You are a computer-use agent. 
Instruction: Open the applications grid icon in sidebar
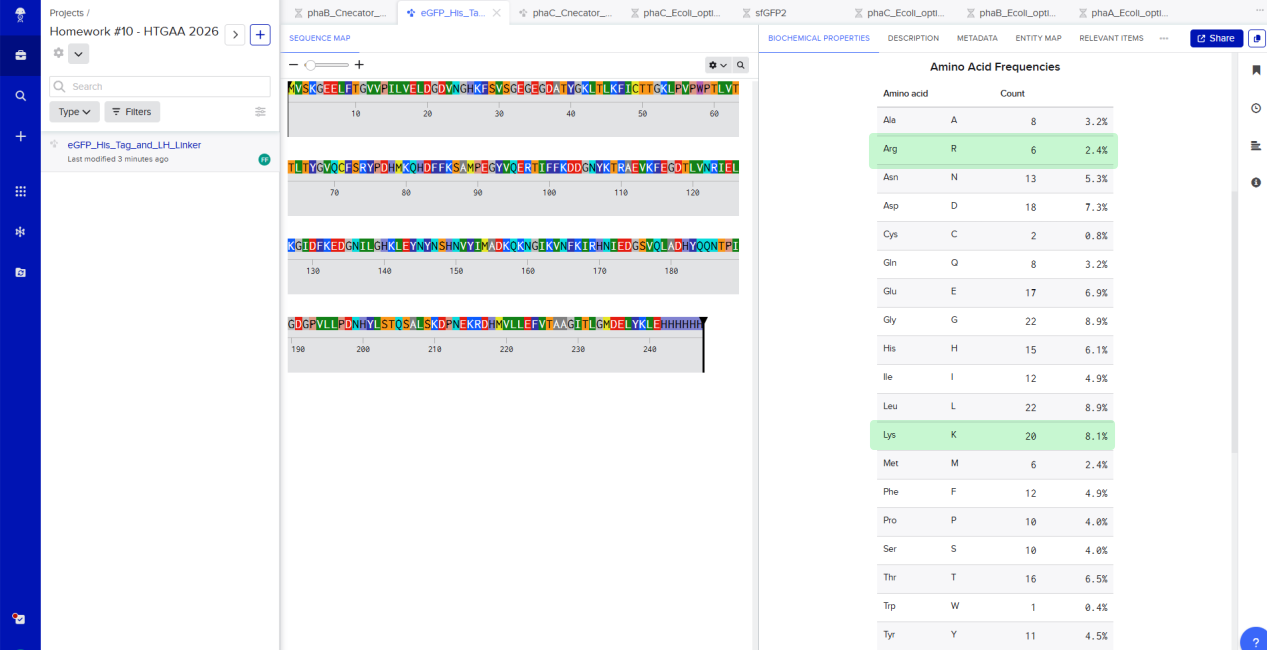click(20, 191)
